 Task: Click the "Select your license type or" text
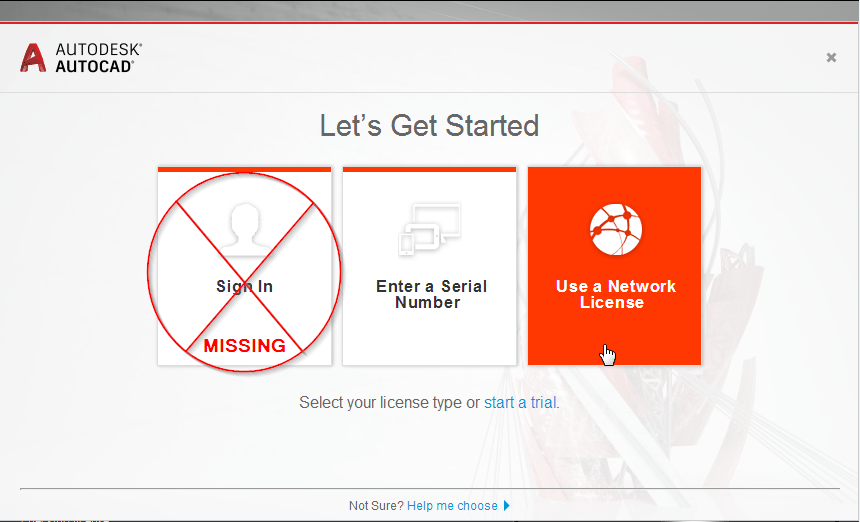point(389,402)
